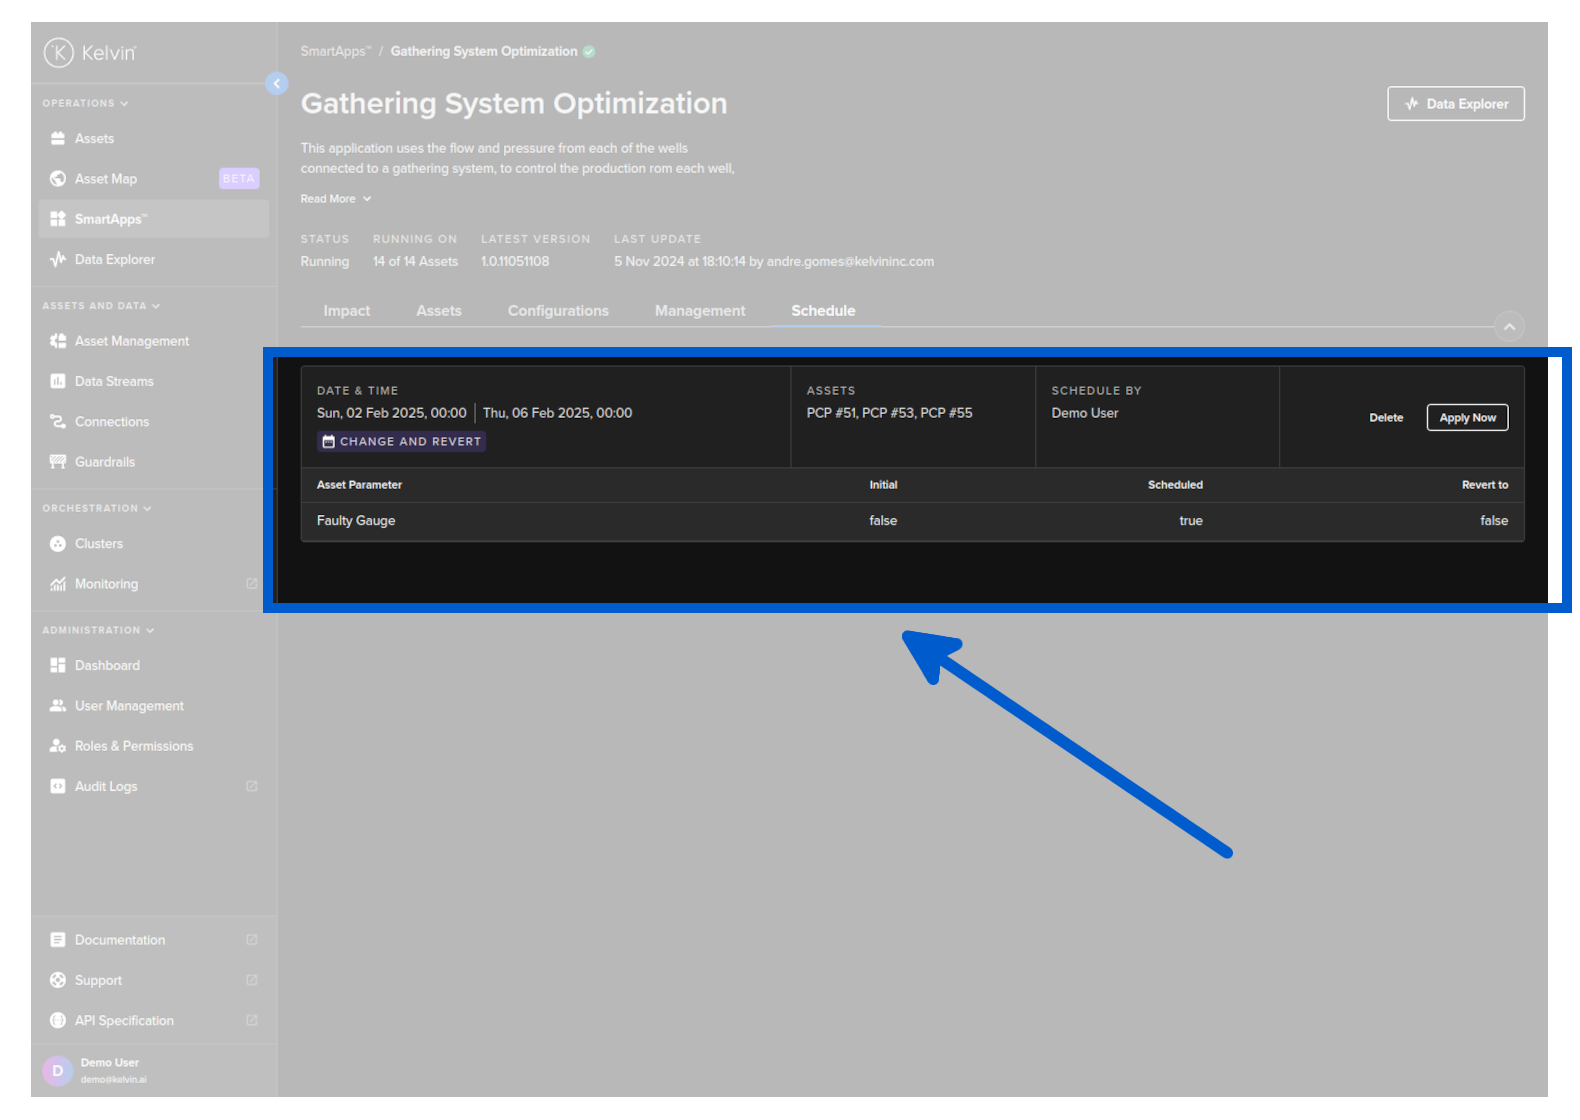Screen dimensions: 1580x1120
Task: Expand the description with Read More
Action: [336, 199]
